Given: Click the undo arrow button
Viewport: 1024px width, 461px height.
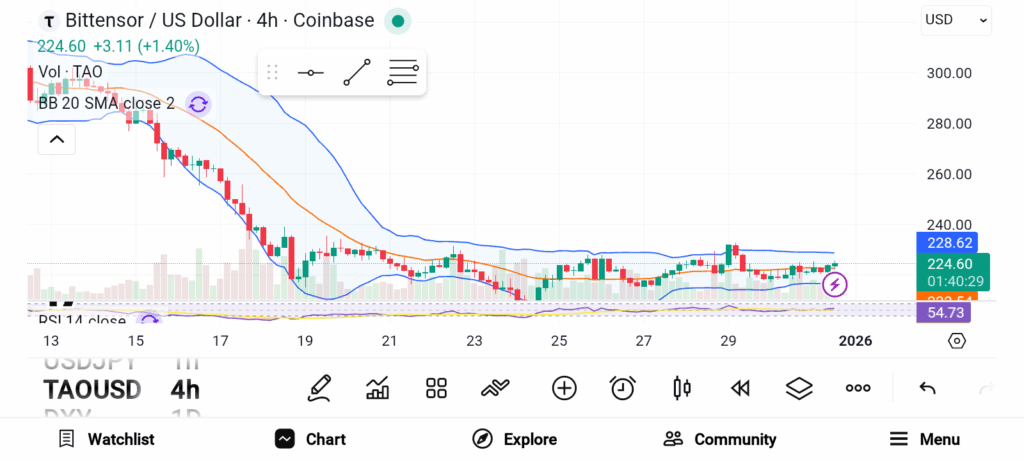Looking at the screenshot, I should coord(927,388).
